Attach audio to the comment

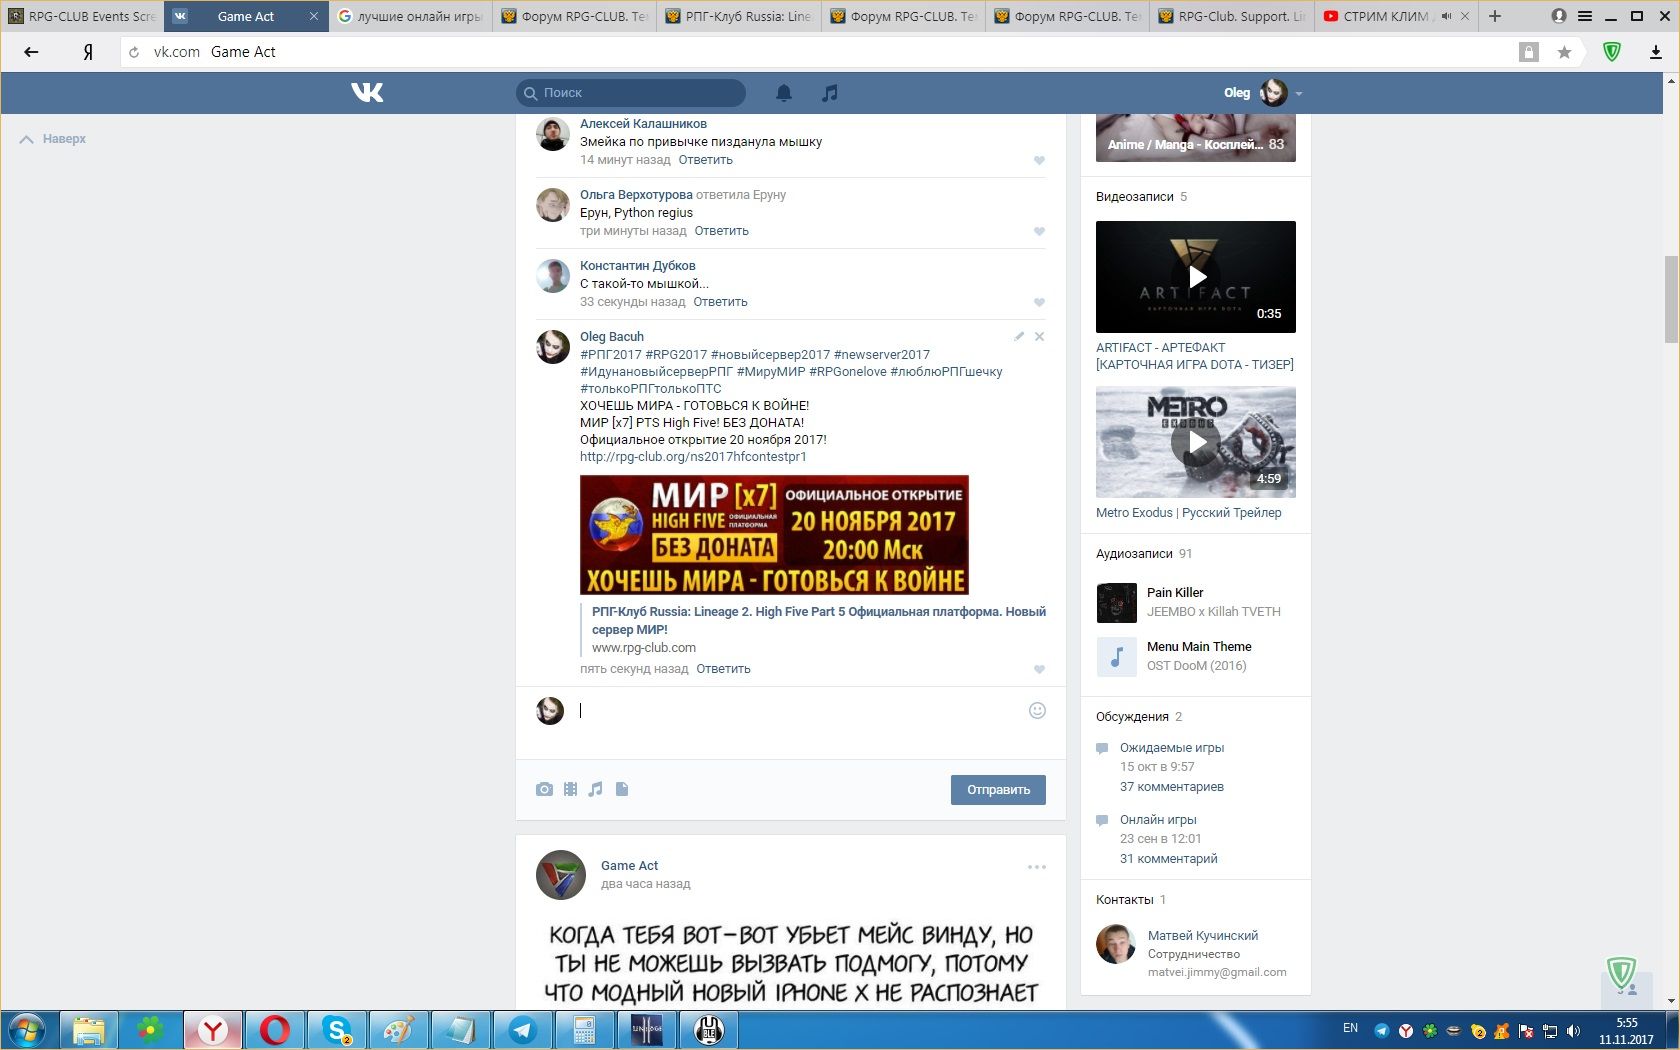click(x=596, y=789)
